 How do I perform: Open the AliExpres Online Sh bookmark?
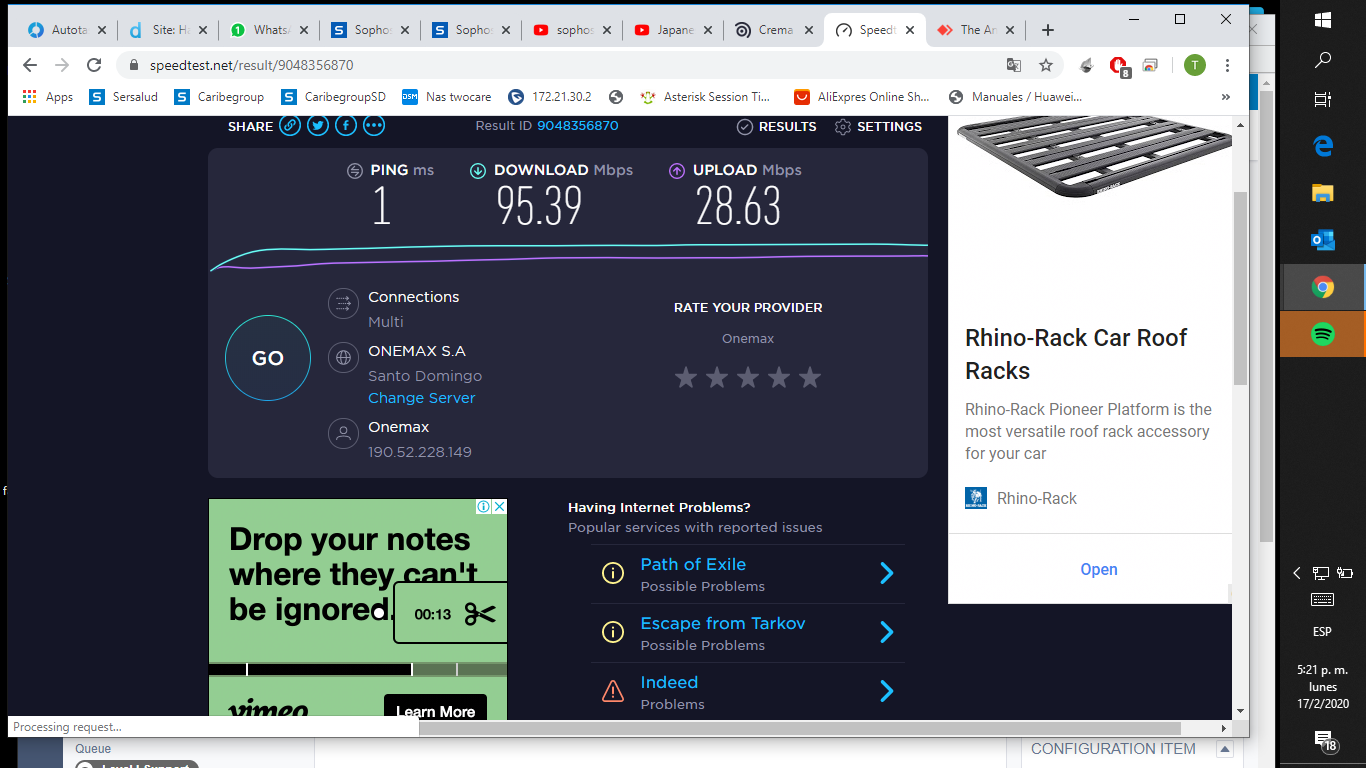point(862,97)
